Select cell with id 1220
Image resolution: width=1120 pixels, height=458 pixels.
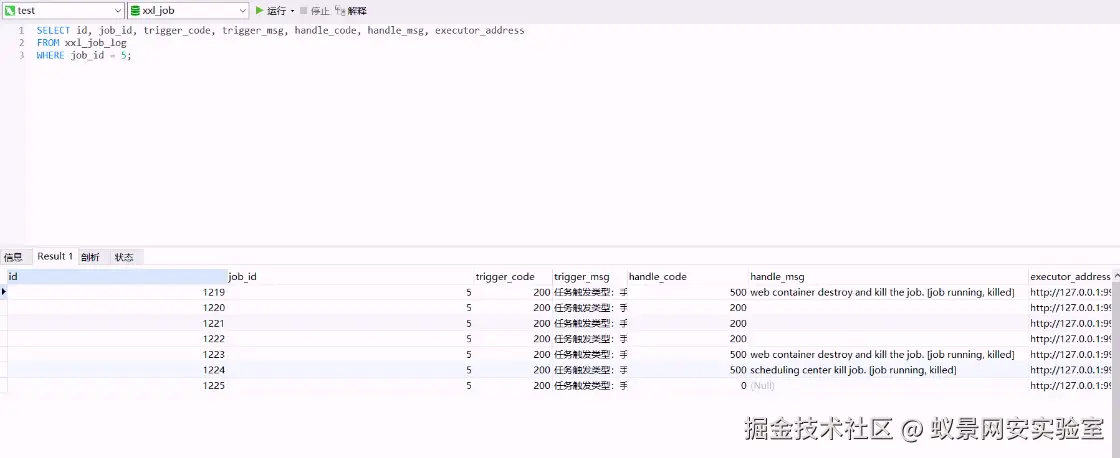(116, 308)
